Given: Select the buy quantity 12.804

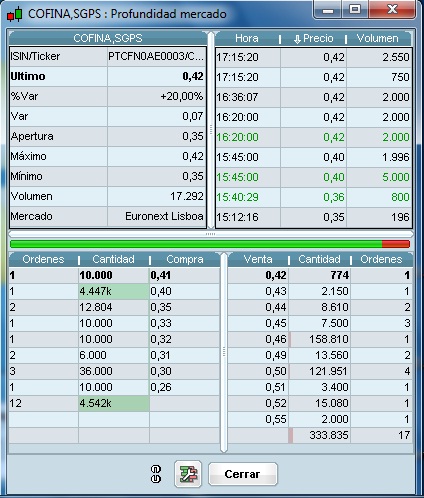Looking at the screenshot, I should [x=96, y=307].
